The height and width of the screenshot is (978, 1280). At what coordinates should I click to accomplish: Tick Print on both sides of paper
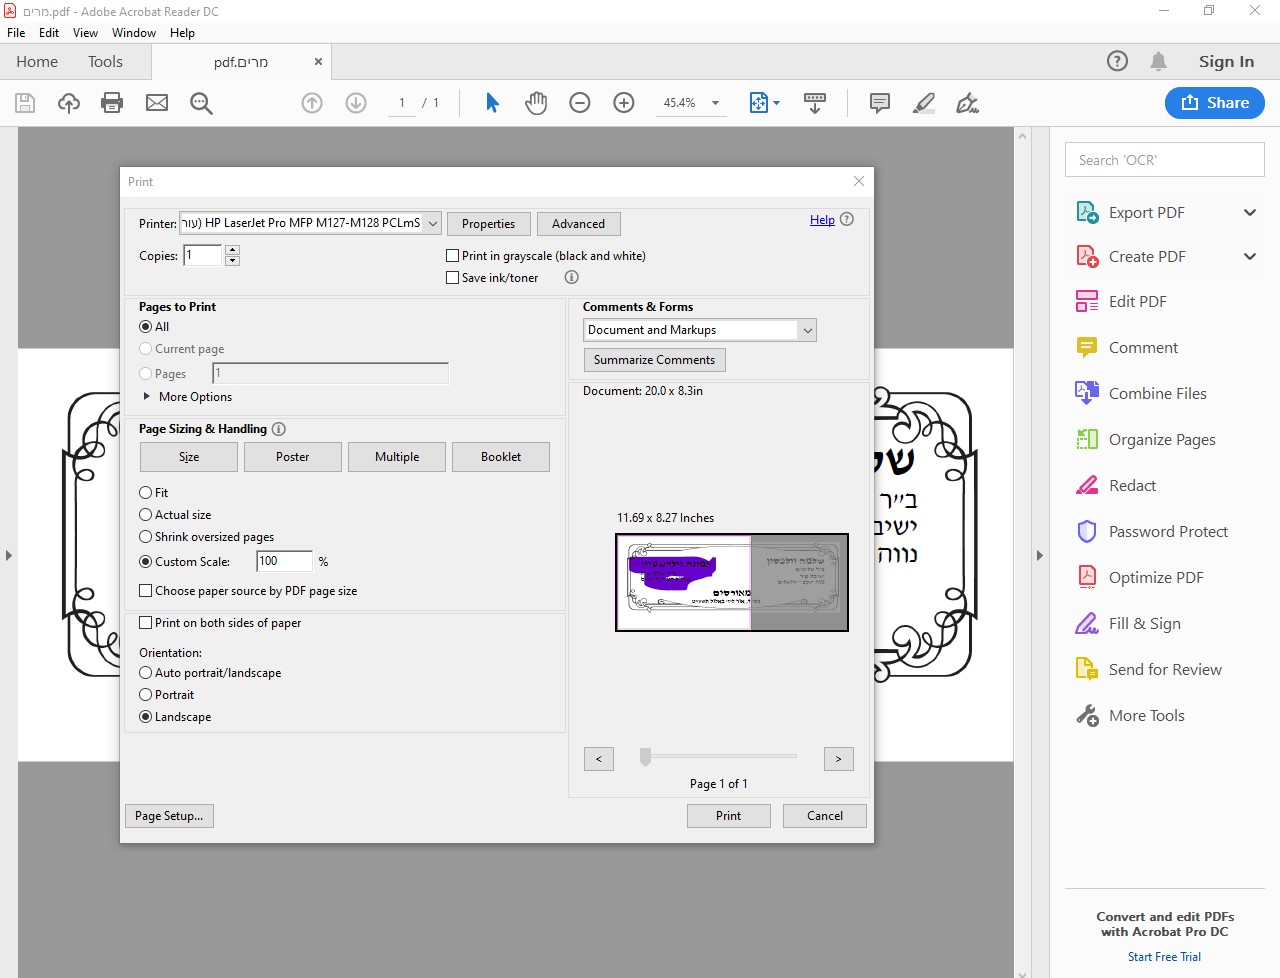(146, 623)
